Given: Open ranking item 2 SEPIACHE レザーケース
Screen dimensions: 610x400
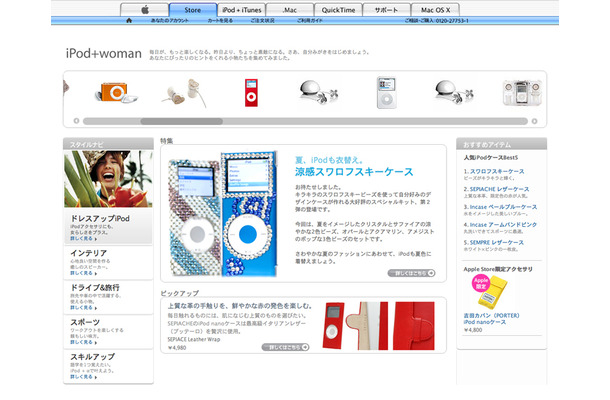Looking at the screenshot, I should 496,189.
